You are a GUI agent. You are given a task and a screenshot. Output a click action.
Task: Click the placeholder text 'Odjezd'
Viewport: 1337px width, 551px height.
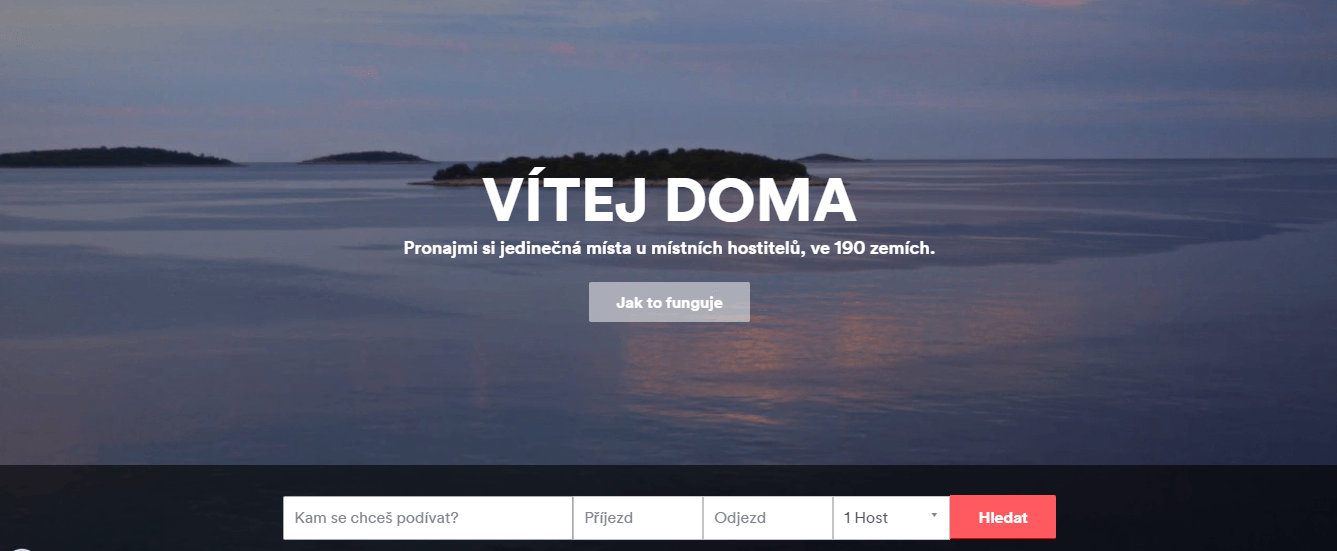740,518
